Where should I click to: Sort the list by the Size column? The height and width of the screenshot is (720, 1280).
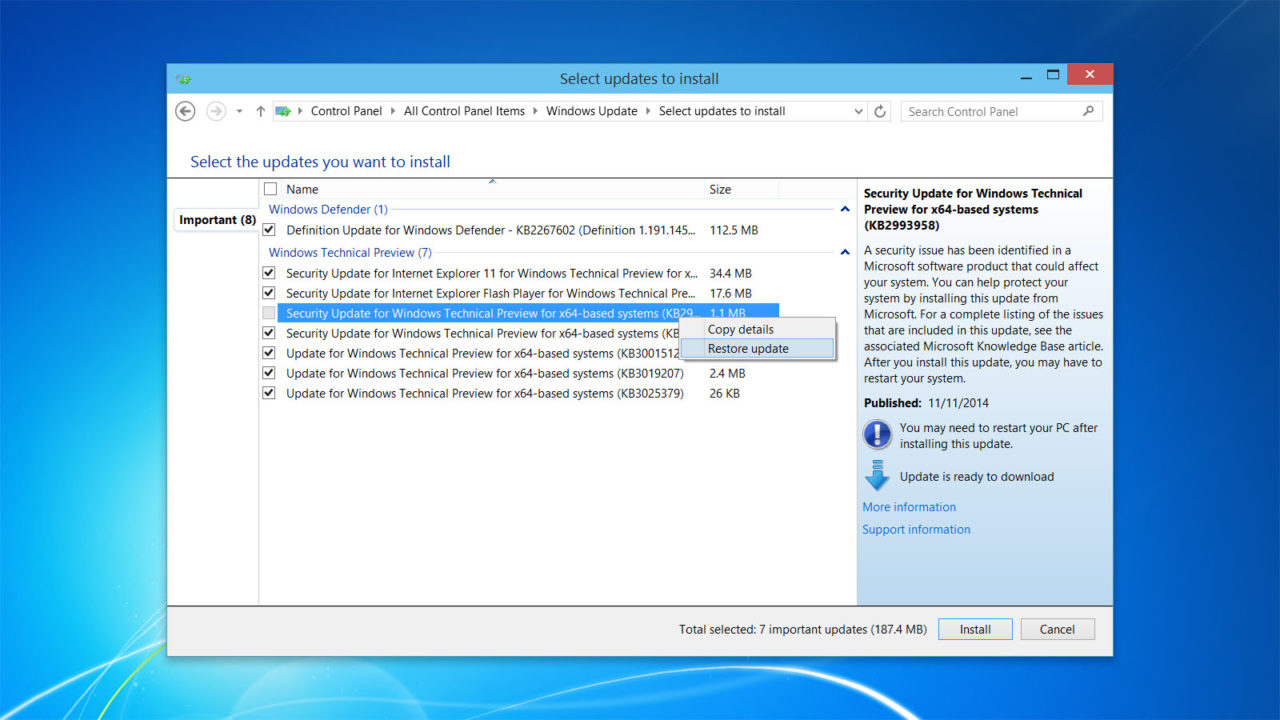coord(720,189)
